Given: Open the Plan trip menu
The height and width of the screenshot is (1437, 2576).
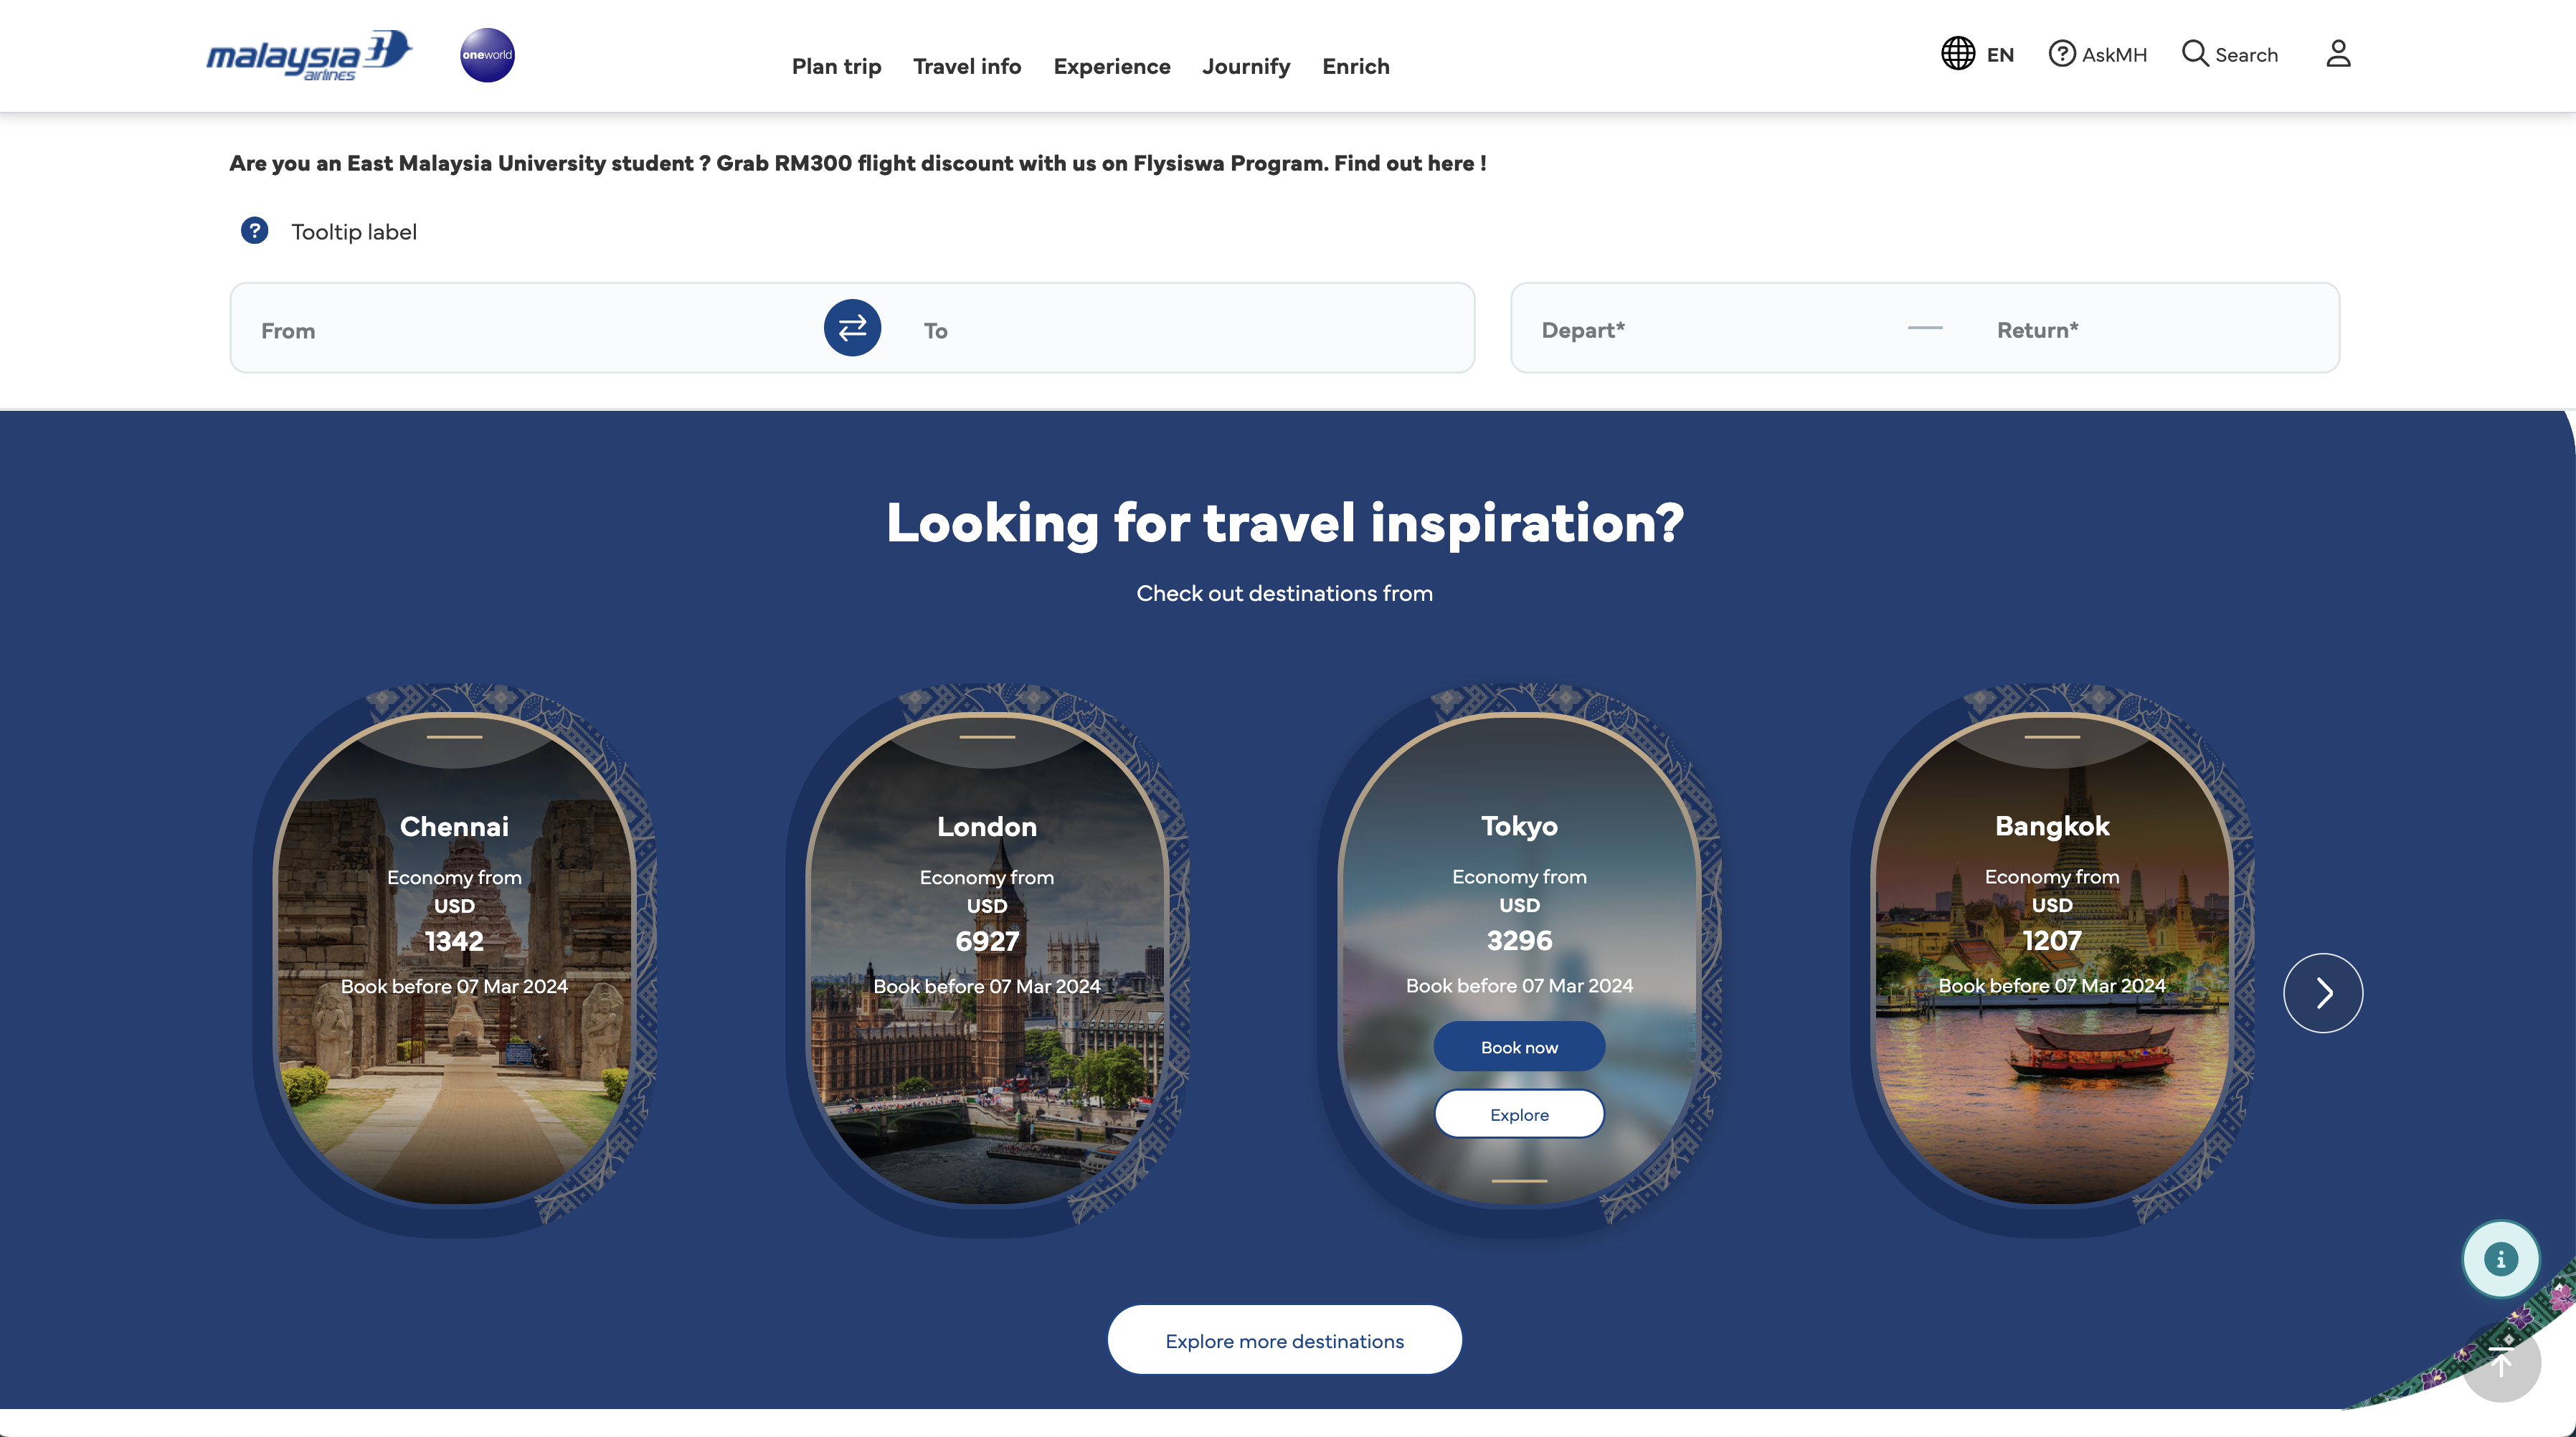Looking at the screenshot, I should [x=836, y=66].
